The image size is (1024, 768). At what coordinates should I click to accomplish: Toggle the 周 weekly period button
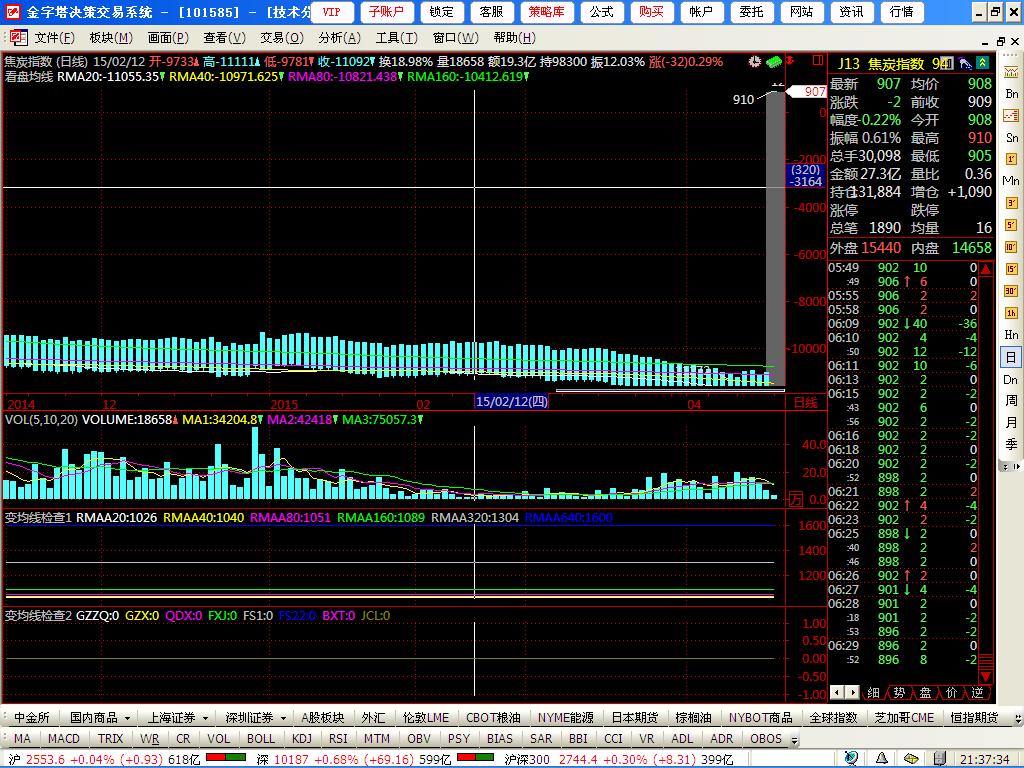click(1012, 401)
